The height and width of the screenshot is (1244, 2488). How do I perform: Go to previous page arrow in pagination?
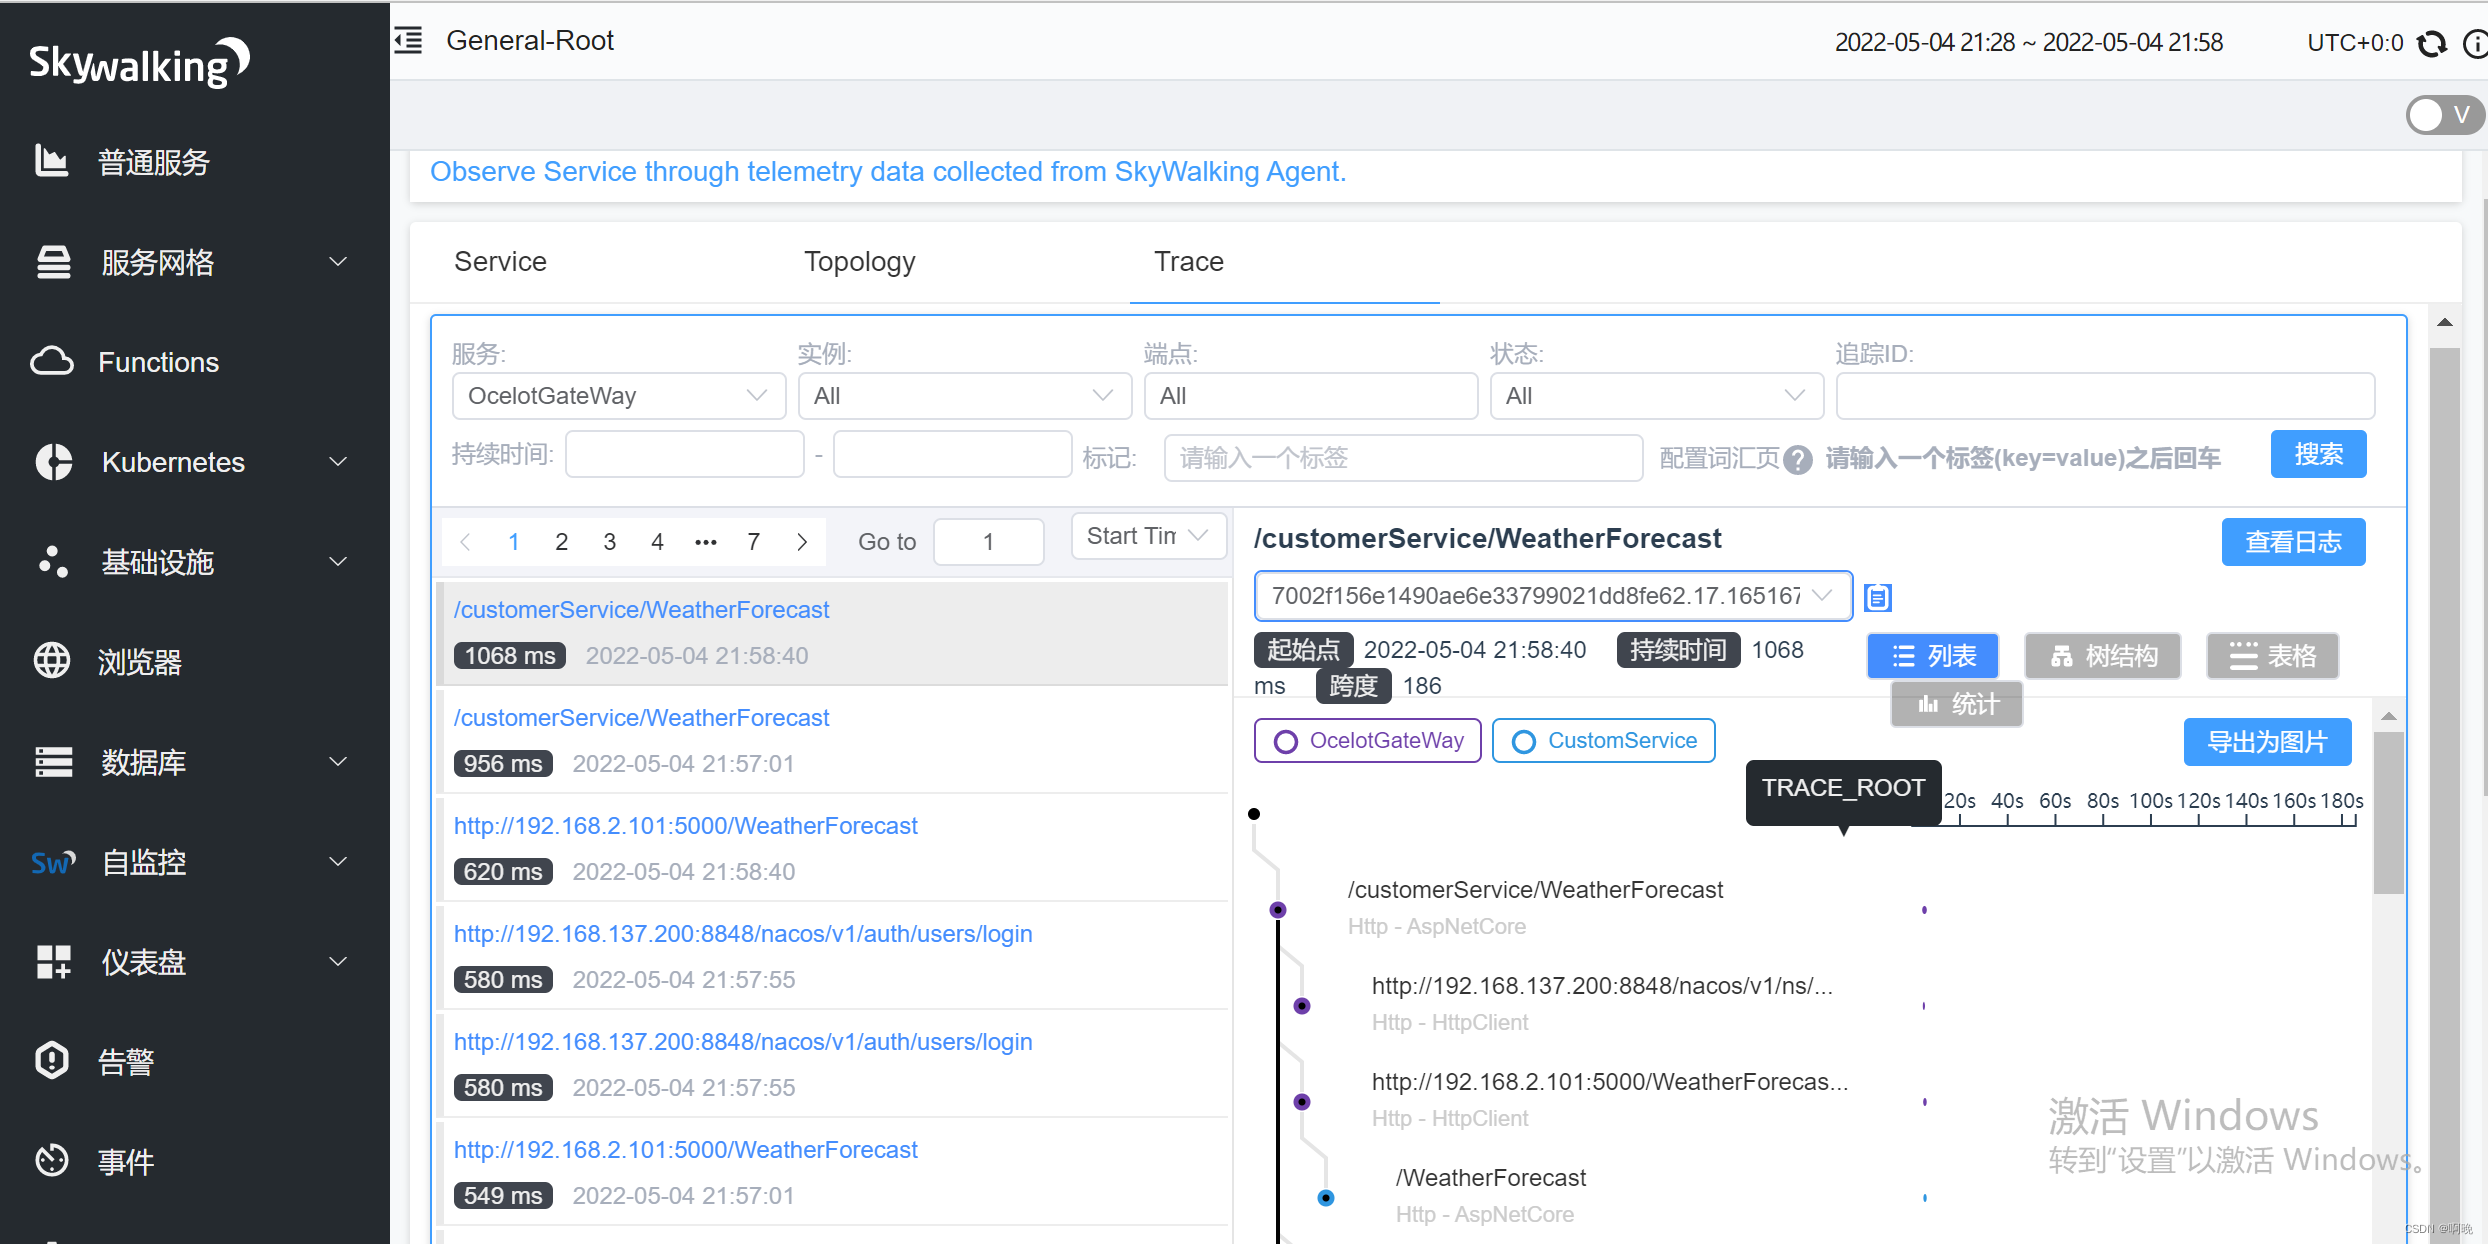tap(465, 542)
